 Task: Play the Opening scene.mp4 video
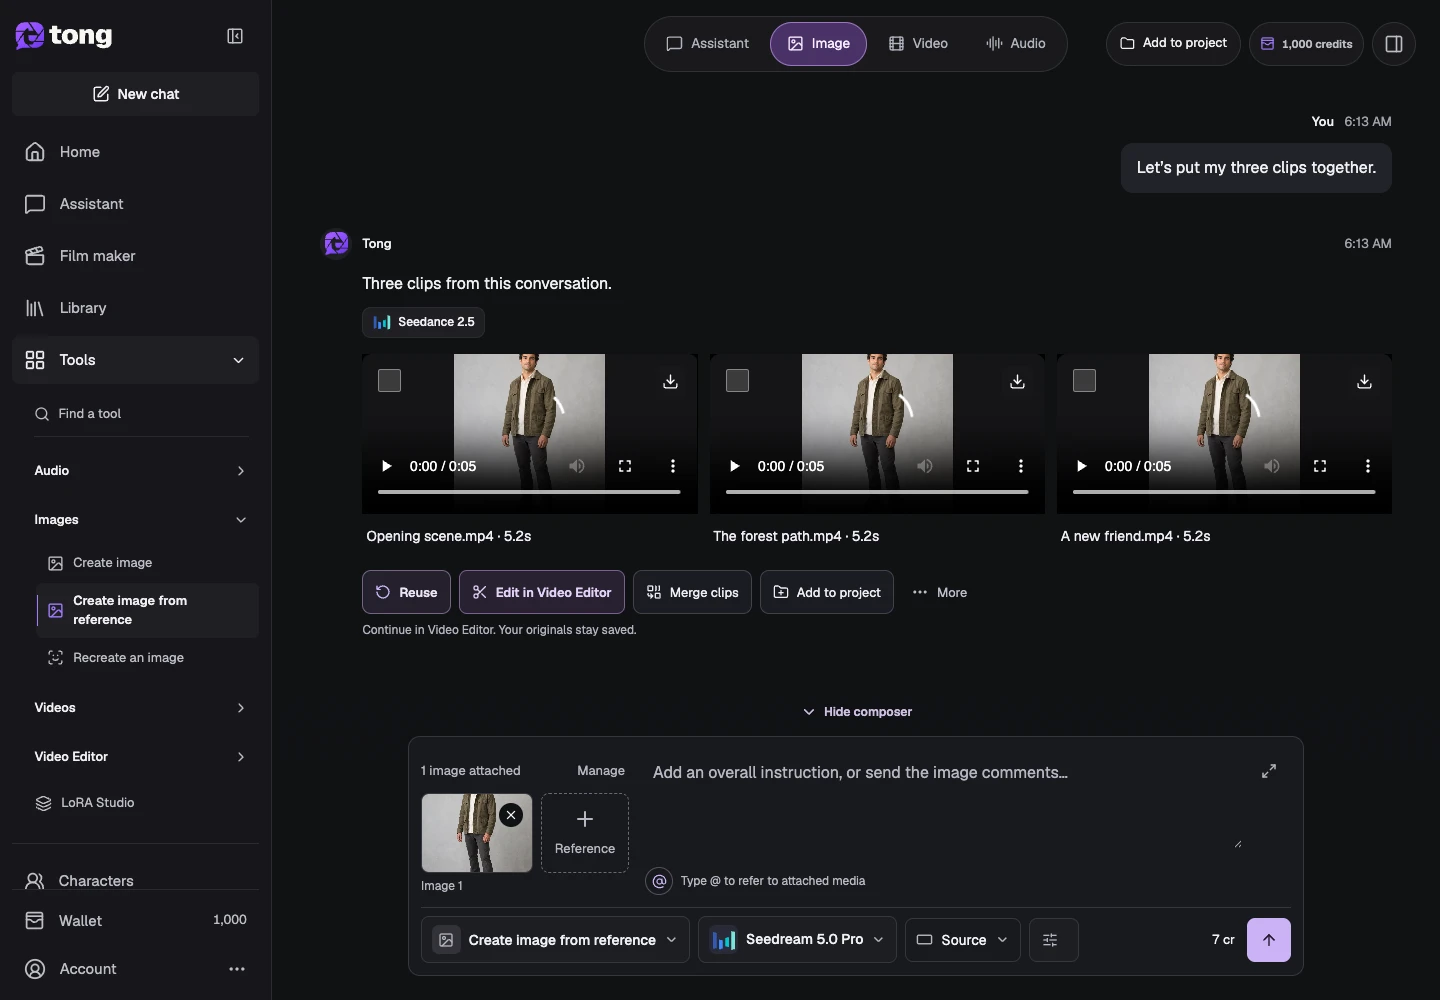[387, 466]
